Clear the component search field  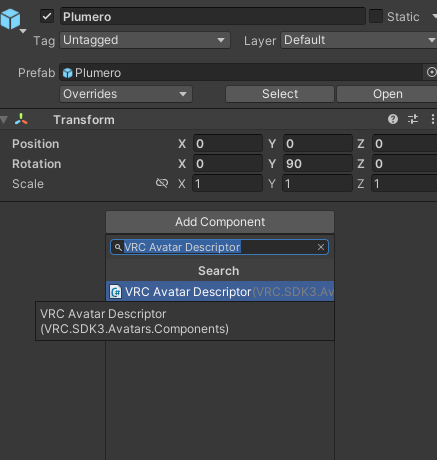coord(321,247)
